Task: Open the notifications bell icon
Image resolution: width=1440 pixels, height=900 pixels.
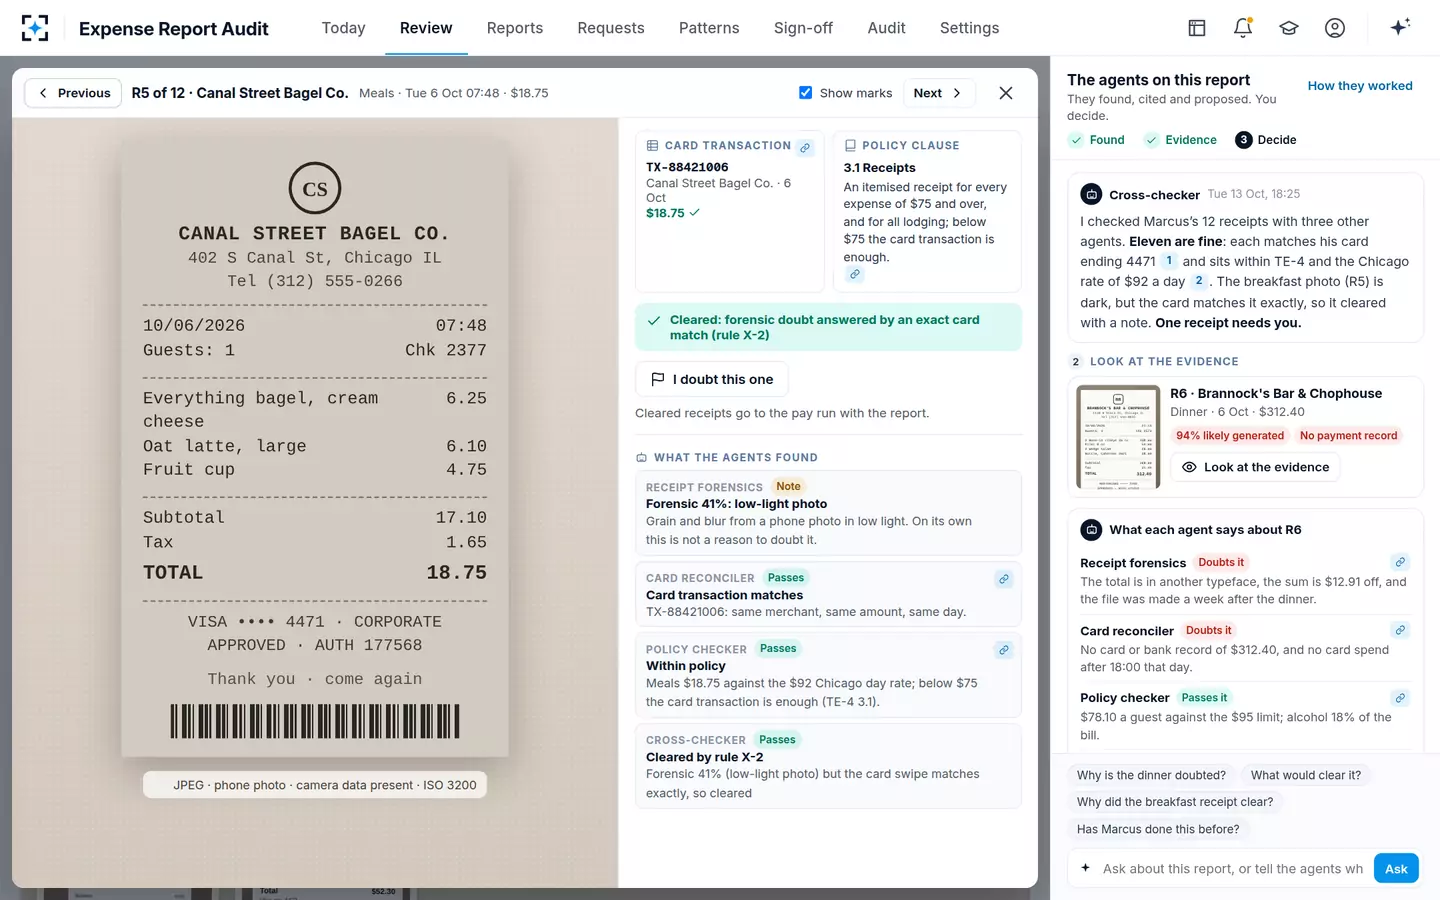Action: pos(1243,28)
